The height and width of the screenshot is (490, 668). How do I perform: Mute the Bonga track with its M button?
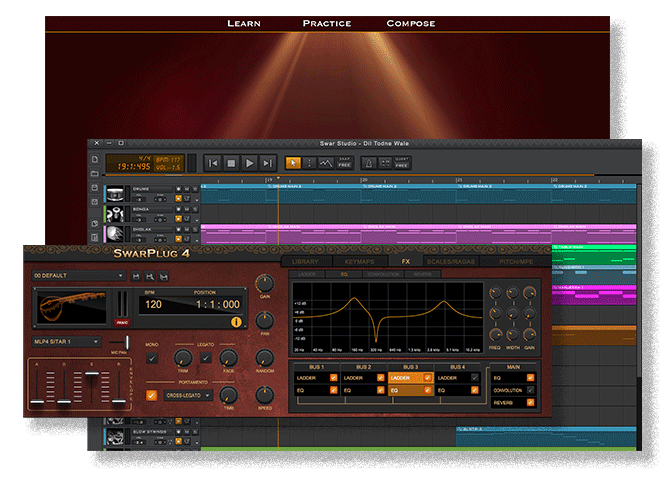(x=187, y=209)
